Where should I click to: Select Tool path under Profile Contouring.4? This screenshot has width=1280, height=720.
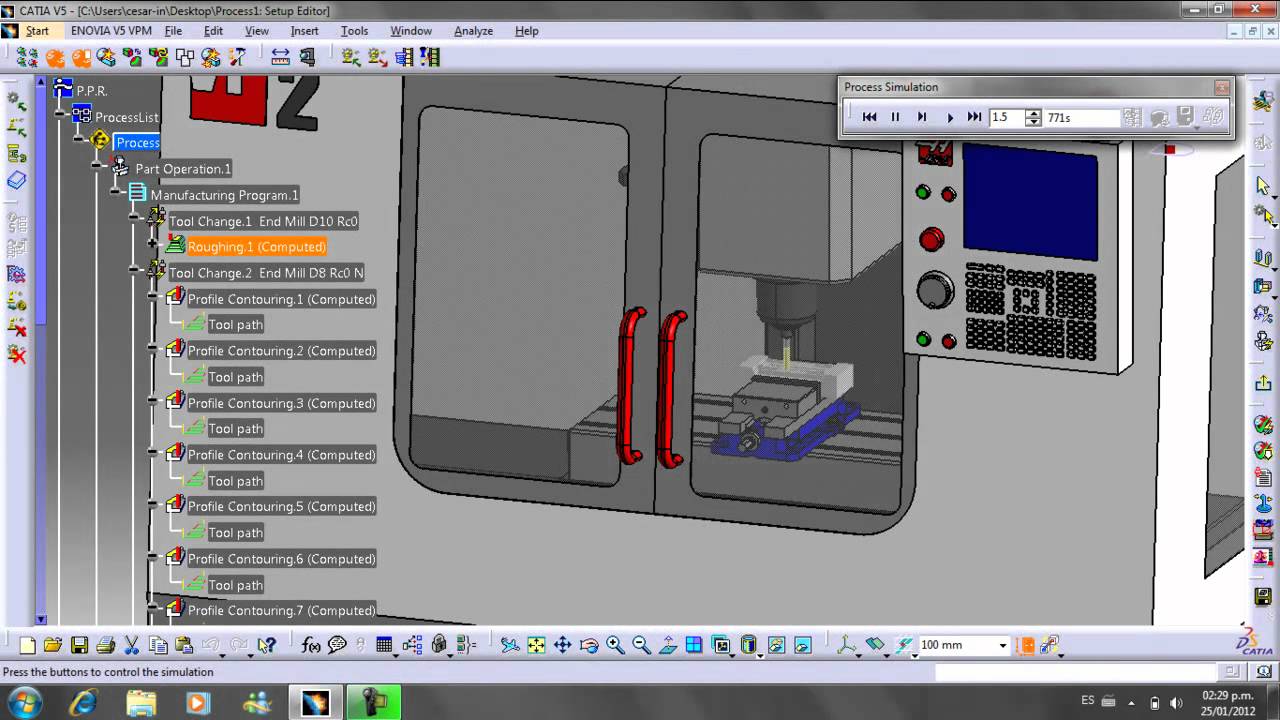(x=236, y=481)
